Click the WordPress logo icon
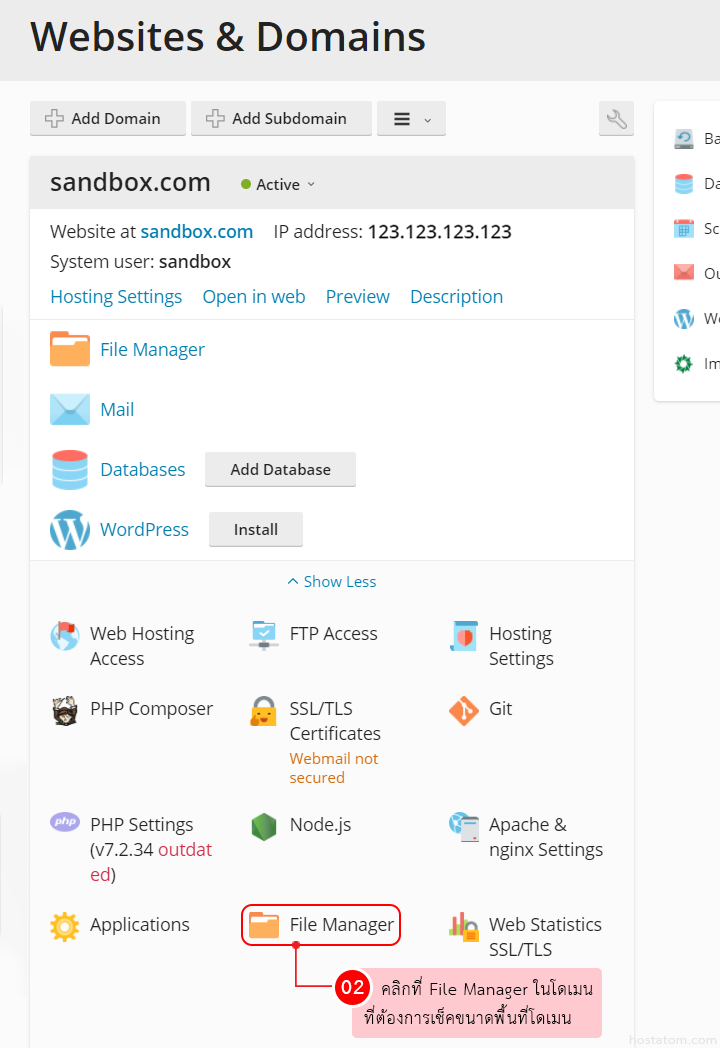720x1048 pixels. (x=70, y=530)
